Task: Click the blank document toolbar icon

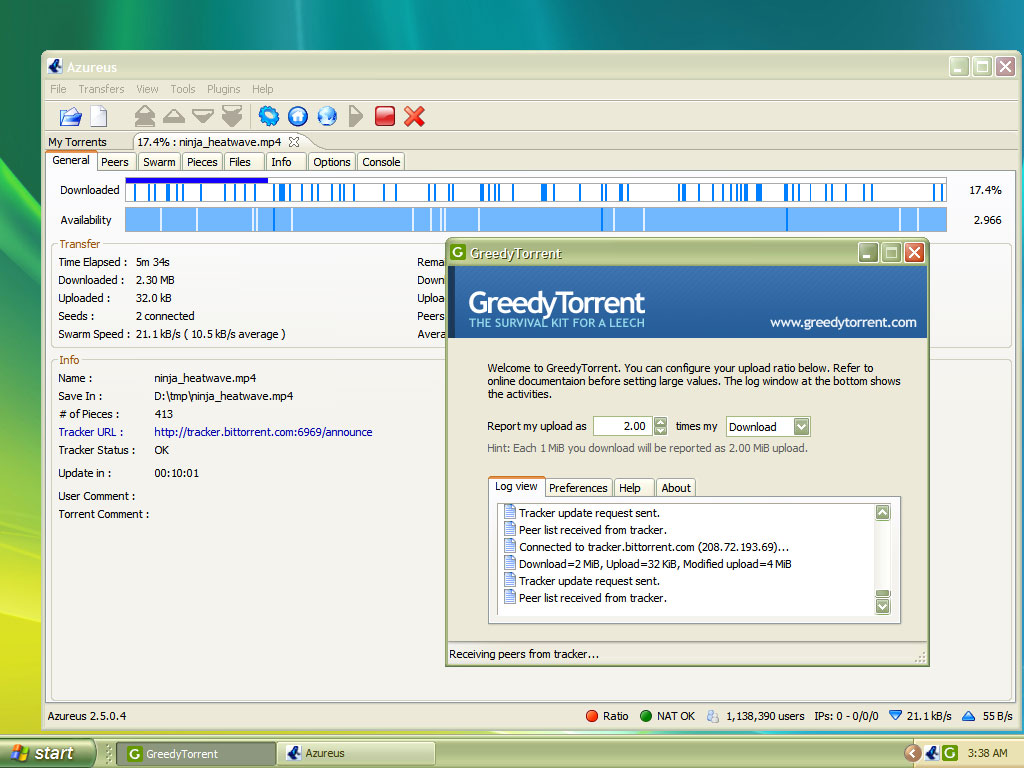Action: coord(99,117)
